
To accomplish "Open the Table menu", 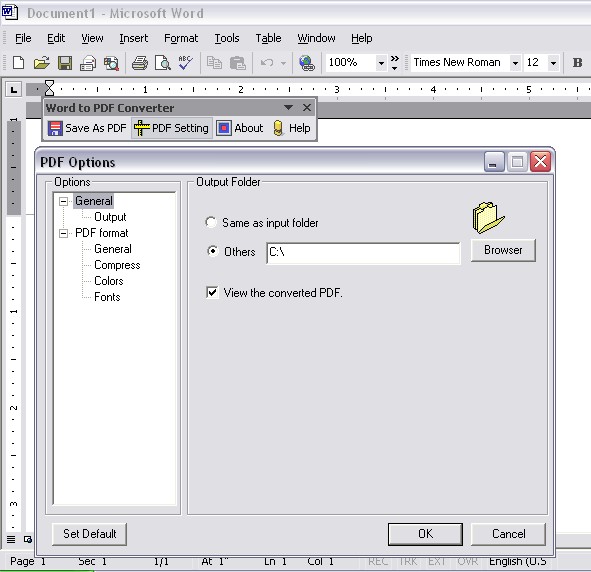I will click(x=268, y=38).
